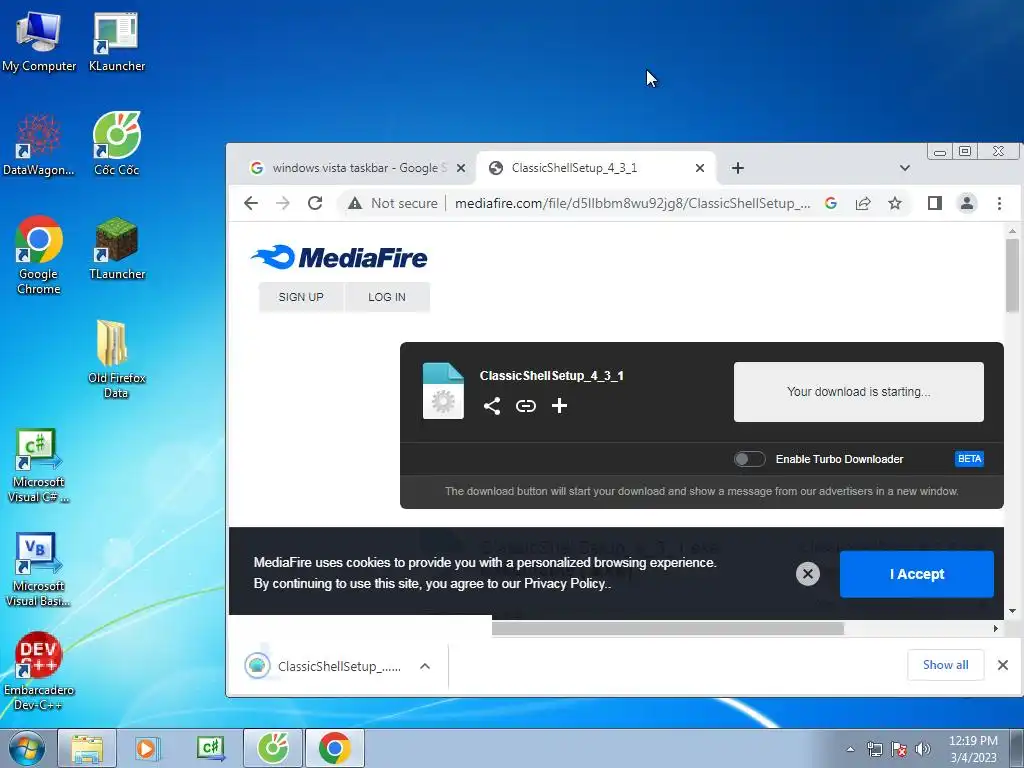Dismiss the cookie banner with X

[x=807, y=573]
